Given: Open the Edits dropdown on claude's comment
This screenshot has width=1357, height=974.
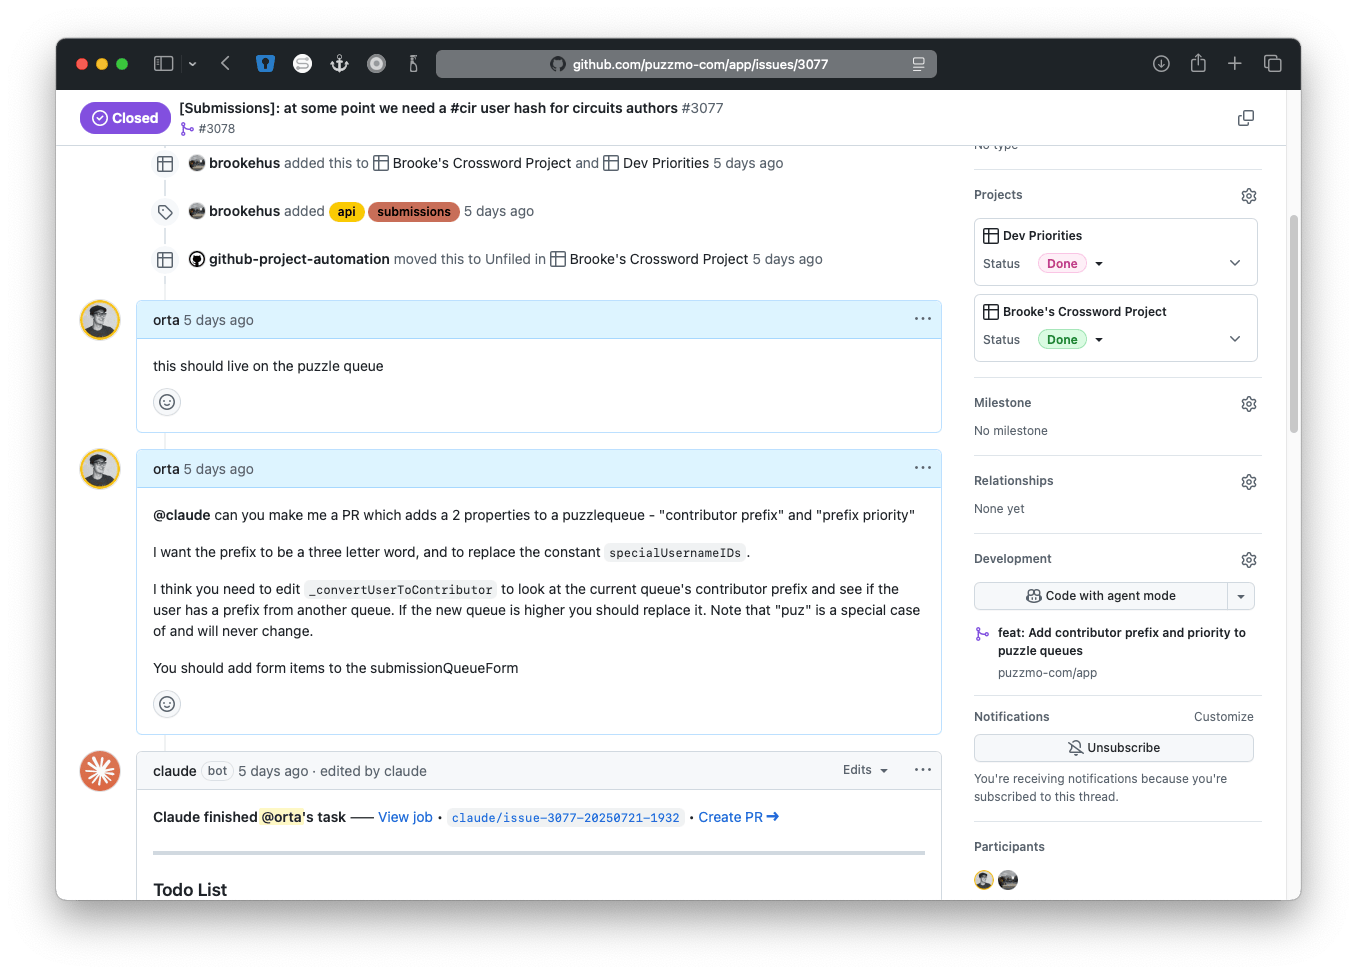Looking at the screenshot, I should pos(864,770).
